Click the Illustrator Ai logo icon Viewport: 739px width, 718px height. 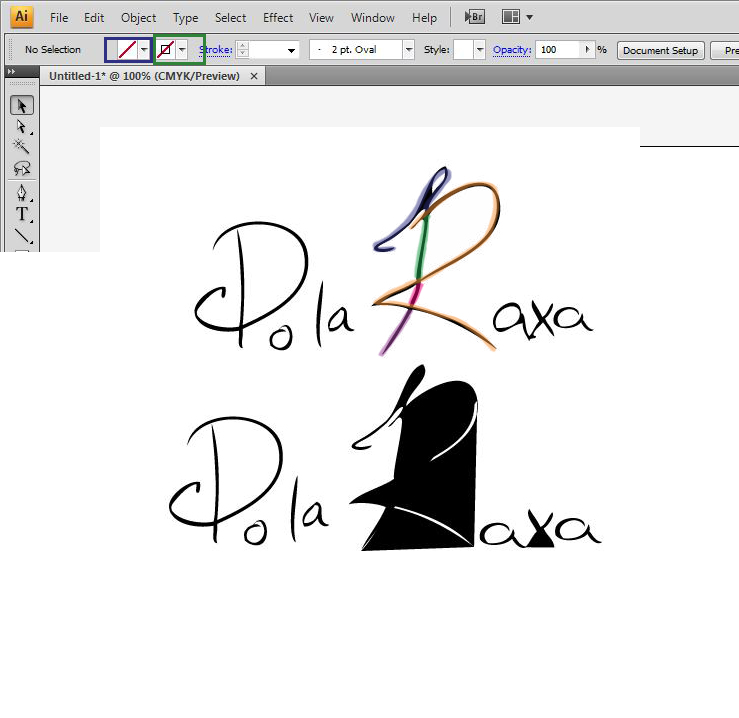(21, 17)
